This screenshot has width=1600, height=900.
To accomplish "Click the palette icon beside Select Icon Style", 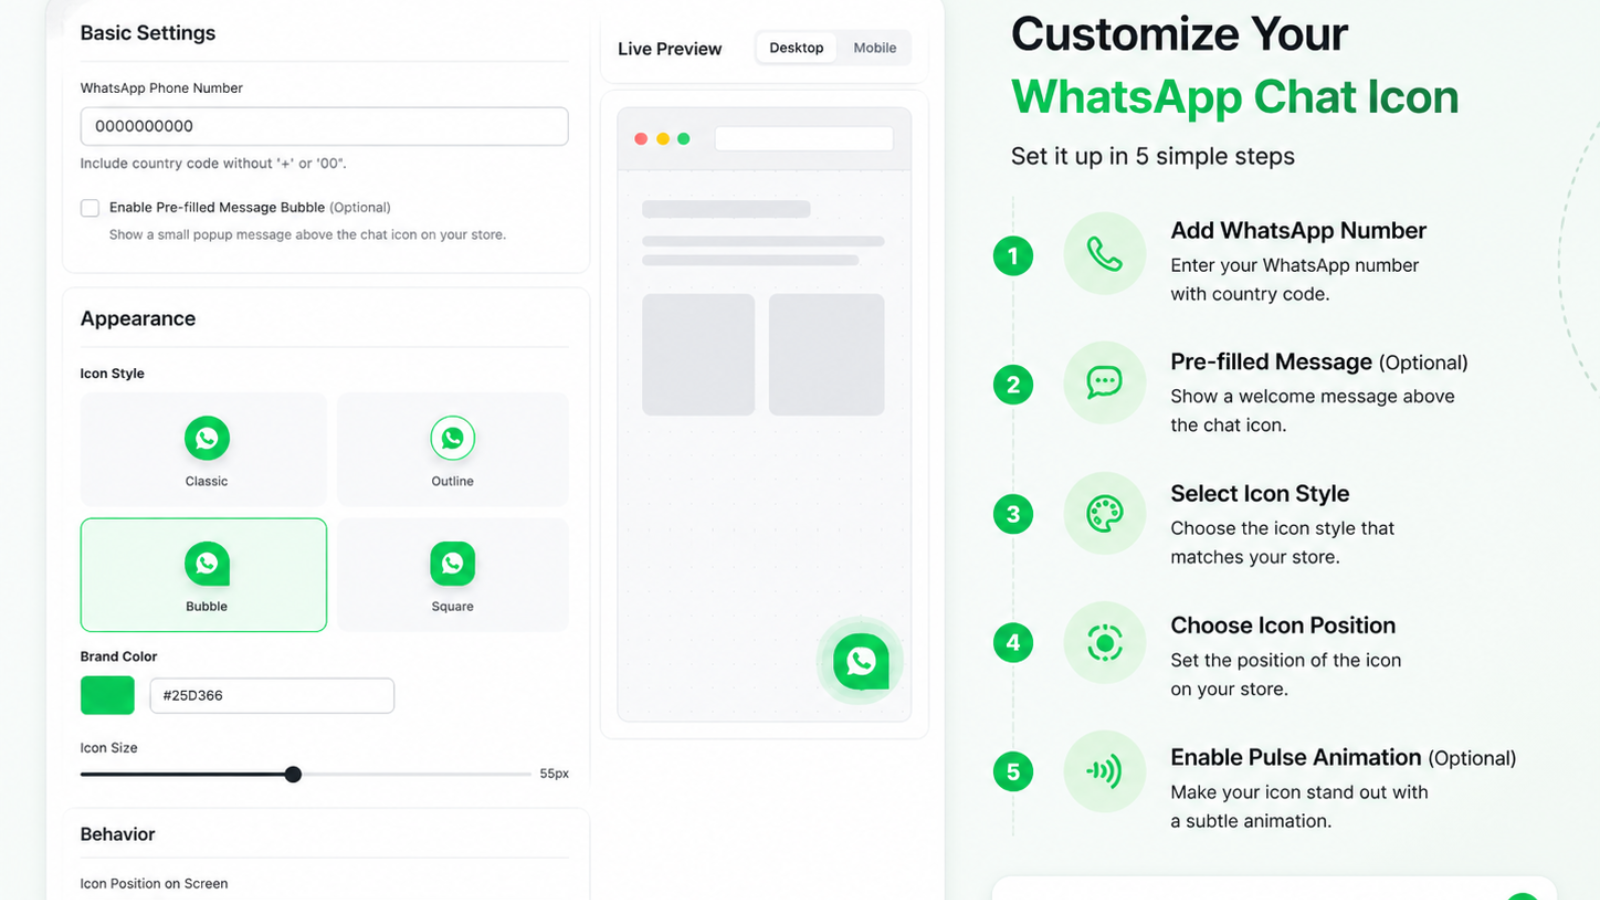I will point(1104,513).
